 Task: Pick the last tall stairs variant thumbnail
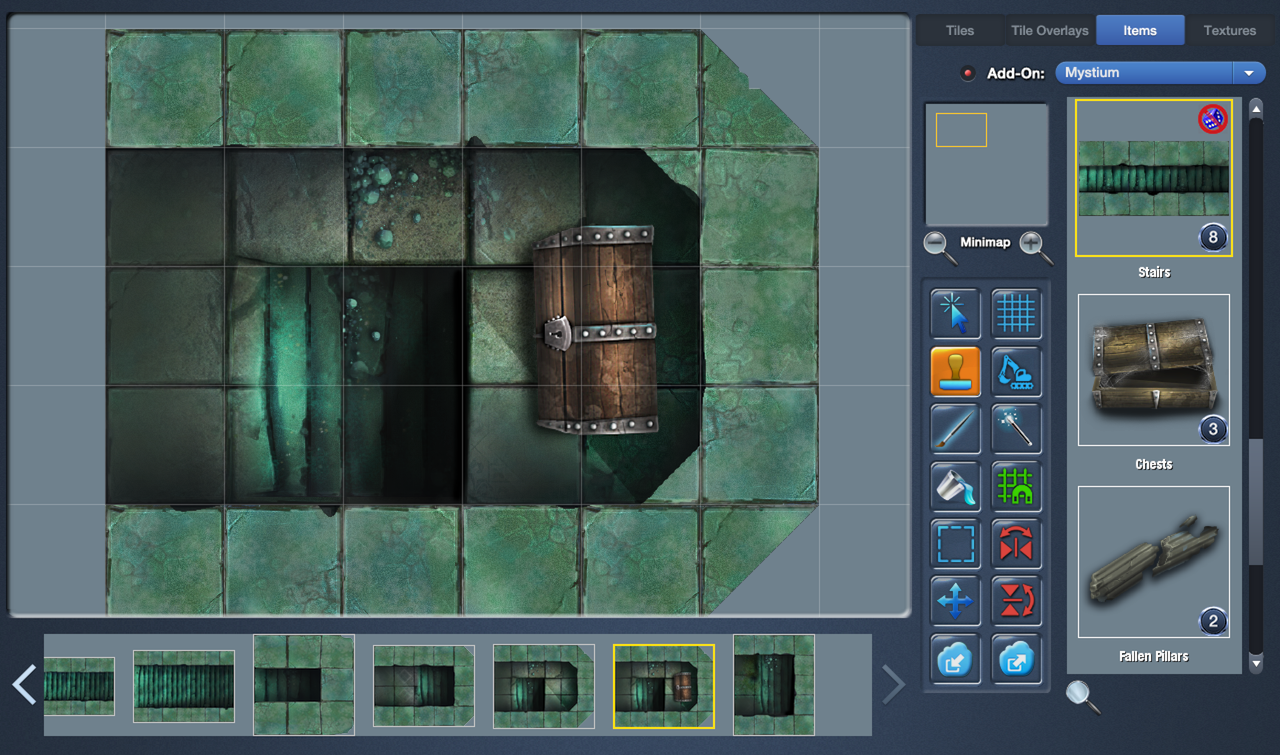click(774, 685)
